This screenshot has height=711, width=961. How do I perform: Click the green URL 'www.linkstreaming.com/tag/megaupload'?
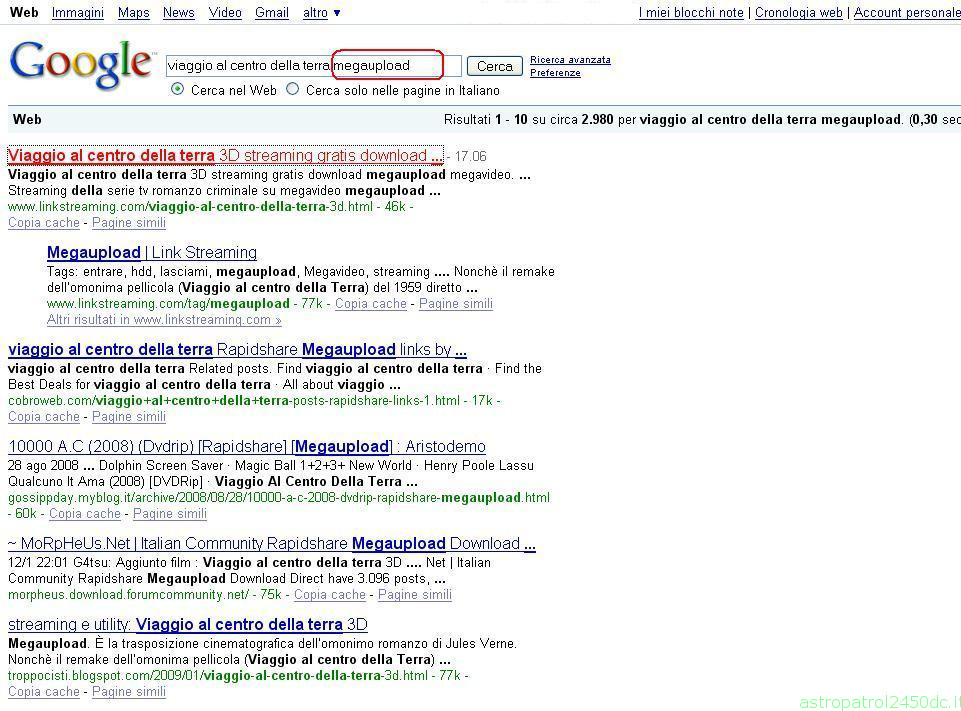pyautogui.click(x=169, y=304)
